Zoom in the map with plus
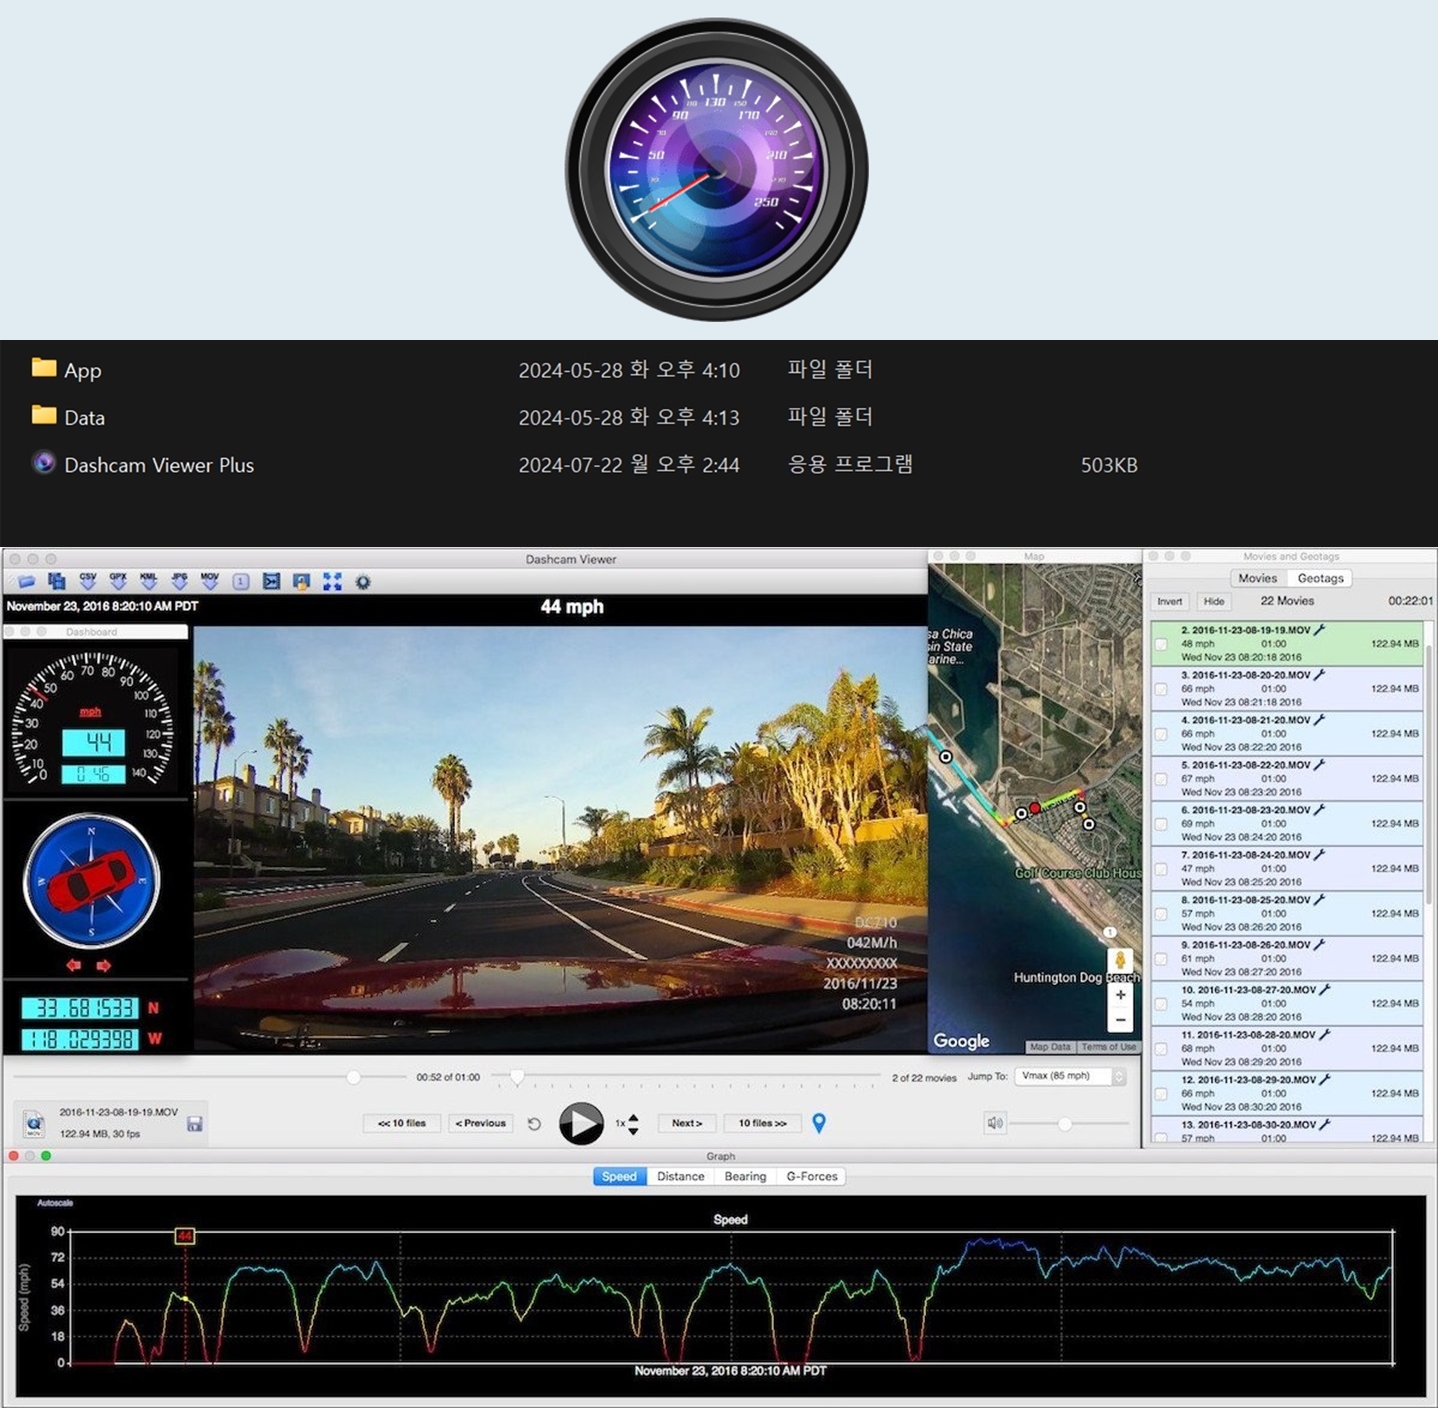 coord(1120,995)
